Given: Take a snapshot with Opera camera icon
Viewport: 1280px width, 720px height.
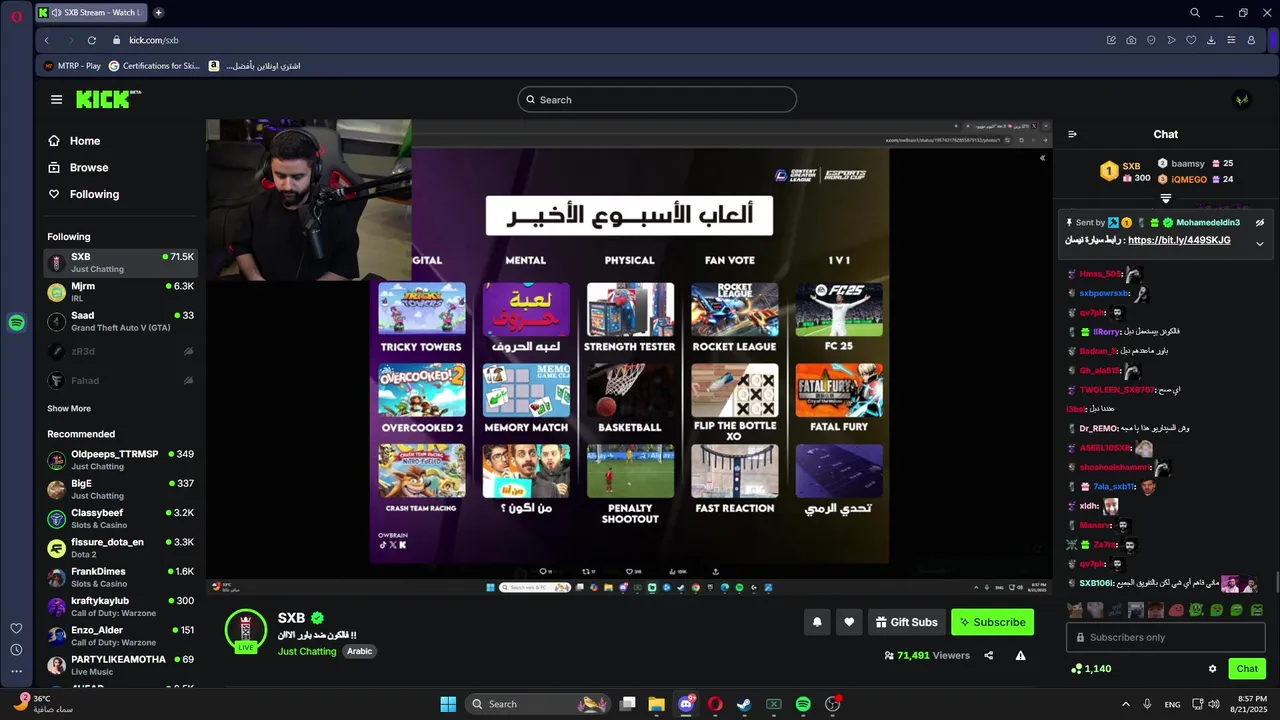Looking at the screenshot, I should [1131, 40].
